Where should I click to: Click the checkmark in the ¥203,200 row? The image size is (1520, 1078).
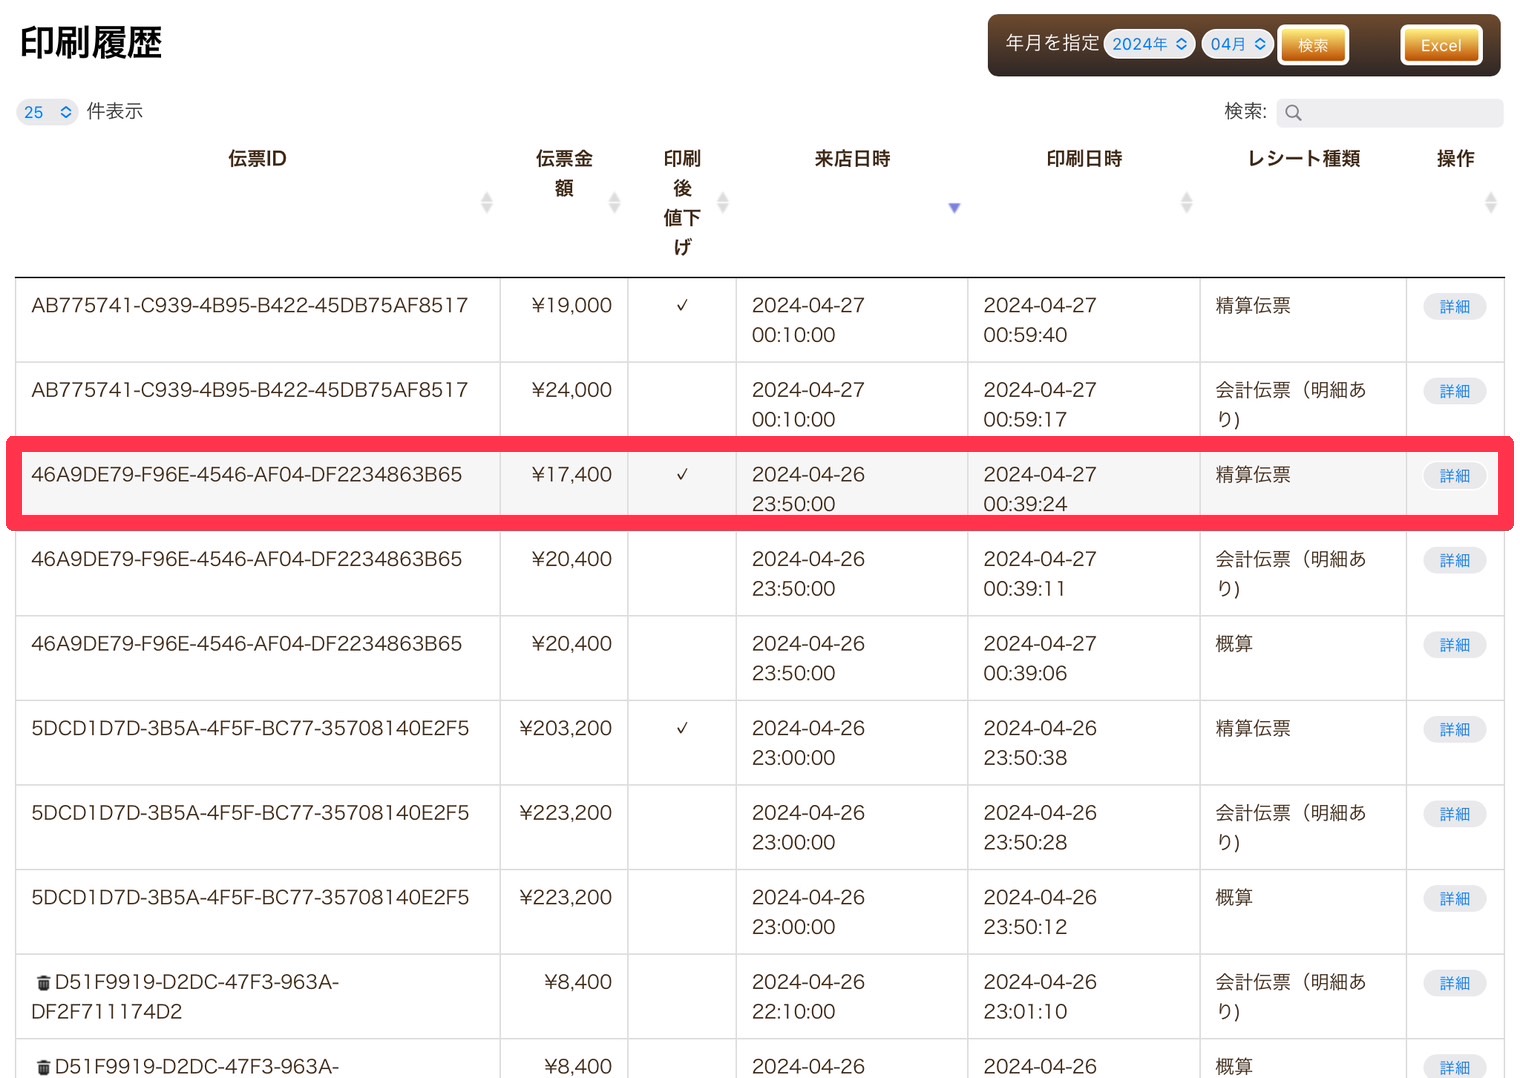(x=682, y=729)
